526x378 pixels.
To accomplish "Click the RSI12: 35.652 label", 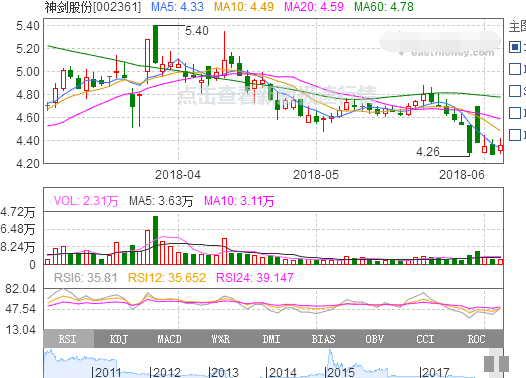I will point(167,278).
